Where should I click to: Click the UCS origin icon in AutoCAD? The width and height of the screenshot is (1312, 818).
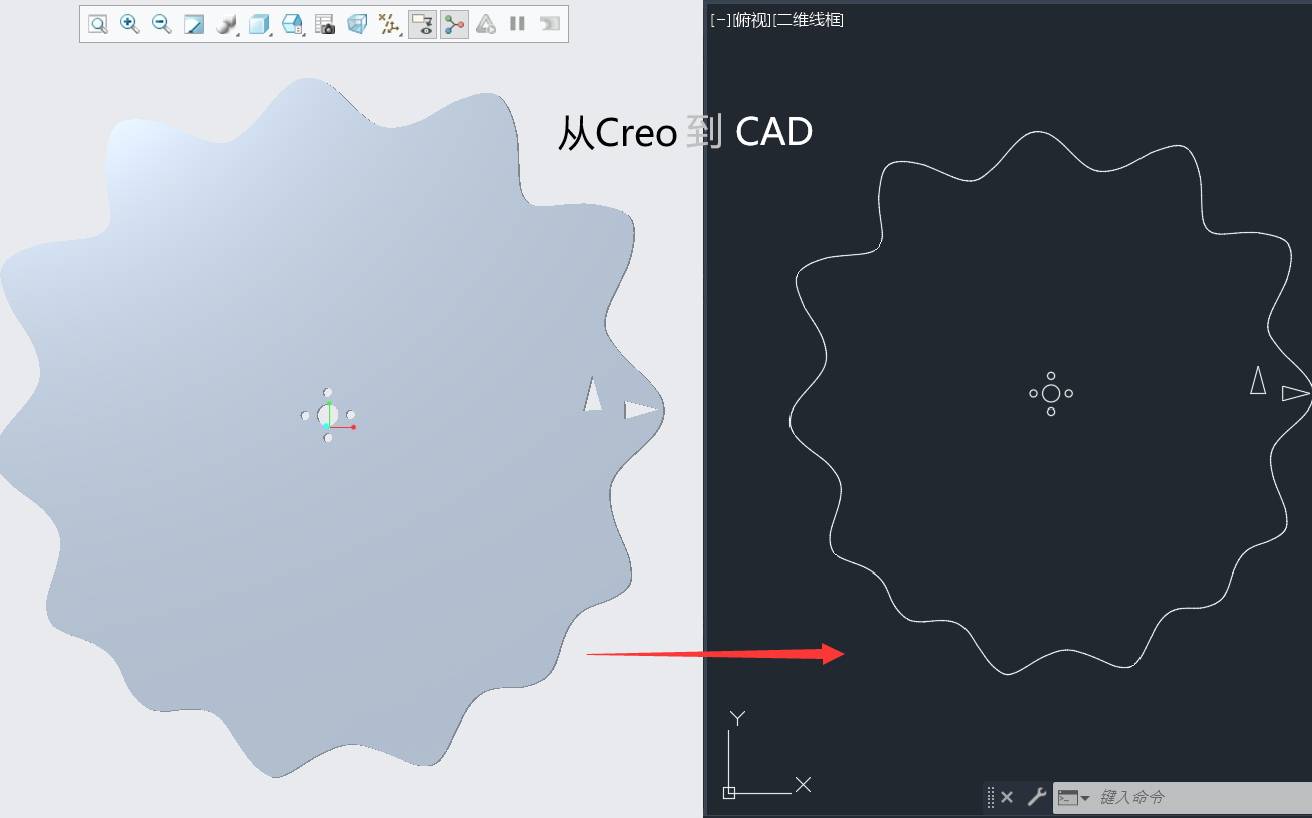click(729, 792)
